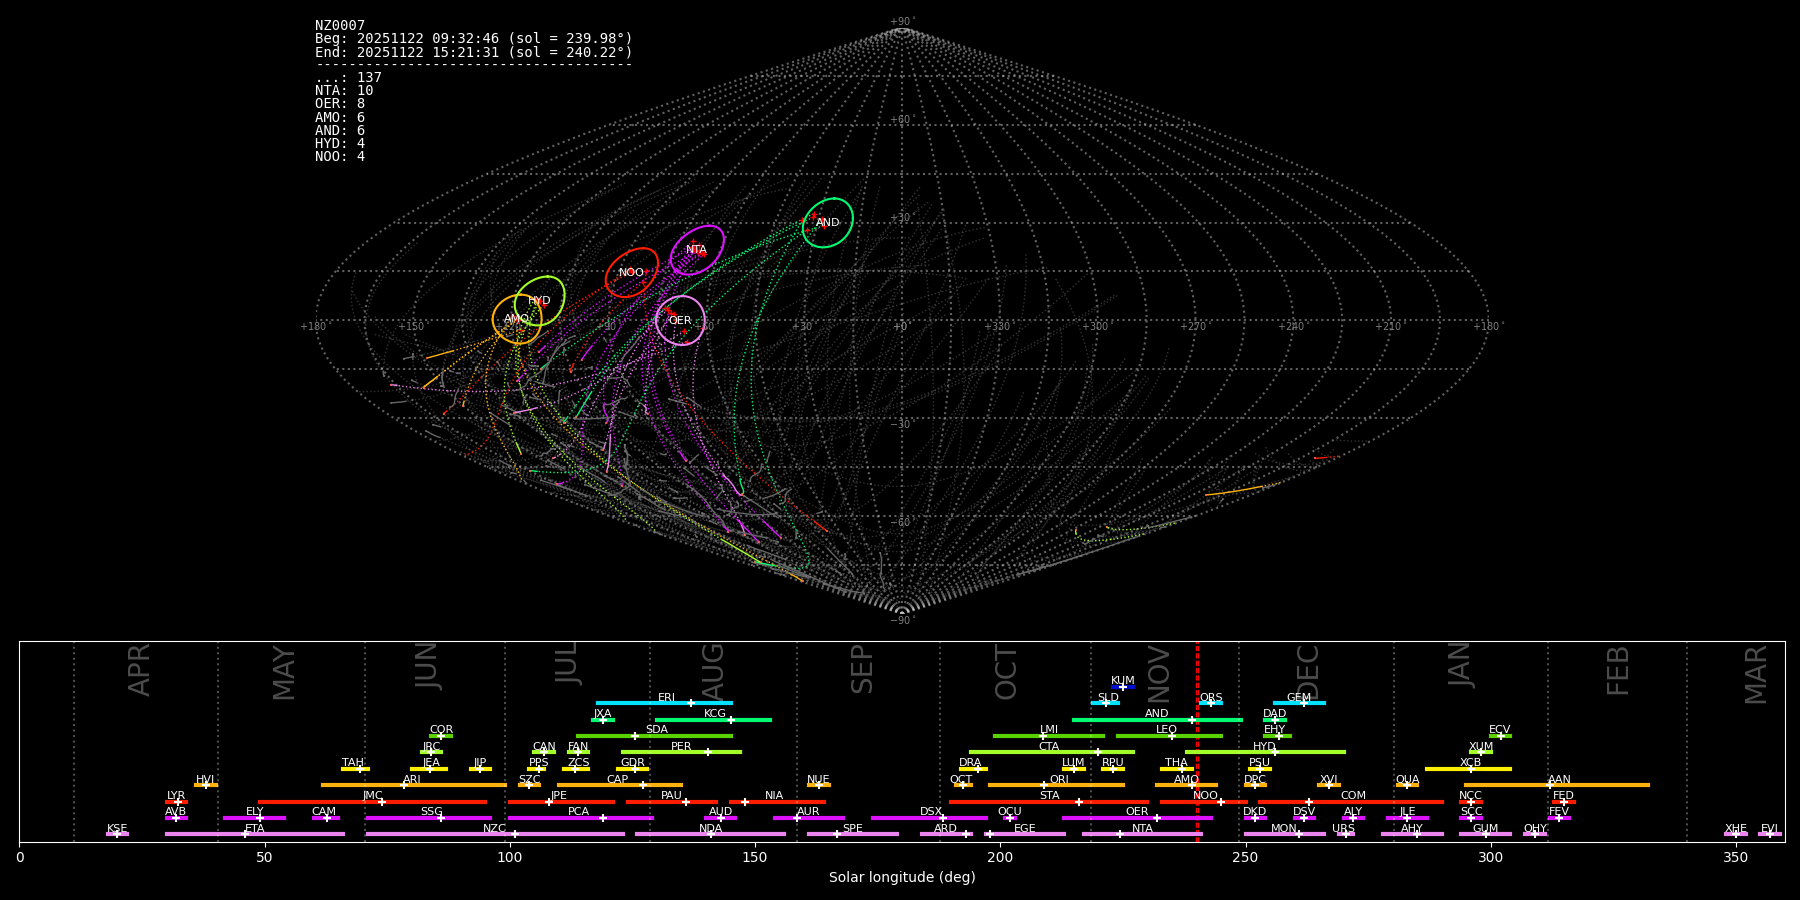Image resolution: width=1800 pixels, height=900 pixels.
Task: Select the yellow-green HYD radiant ellipse on map
Action: (540, 301)
